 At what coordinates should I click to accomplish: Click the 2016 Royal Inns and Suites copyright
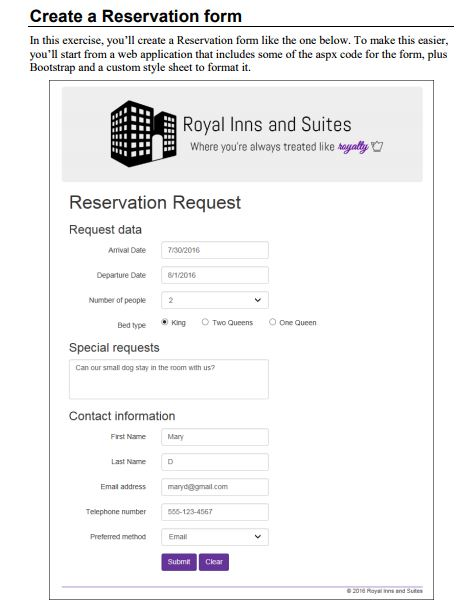click(384, 591)
